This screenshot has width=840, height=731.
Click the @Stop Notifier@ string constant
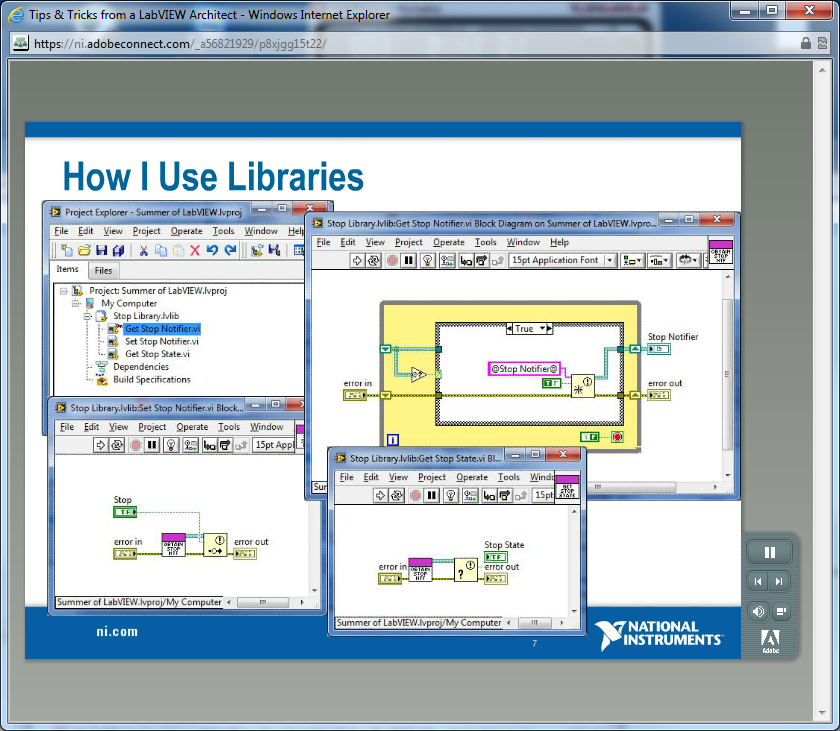tap(524, 368)
